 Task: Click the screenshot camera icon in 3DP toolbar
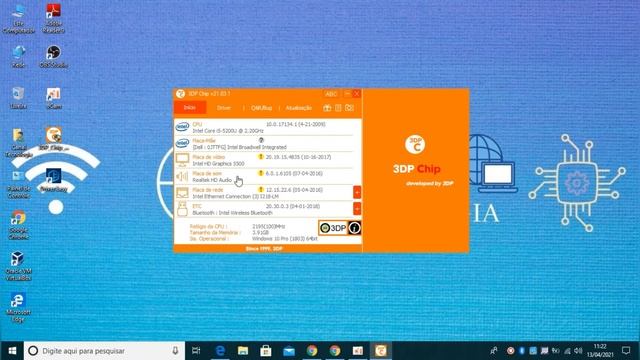click(349, 108)
